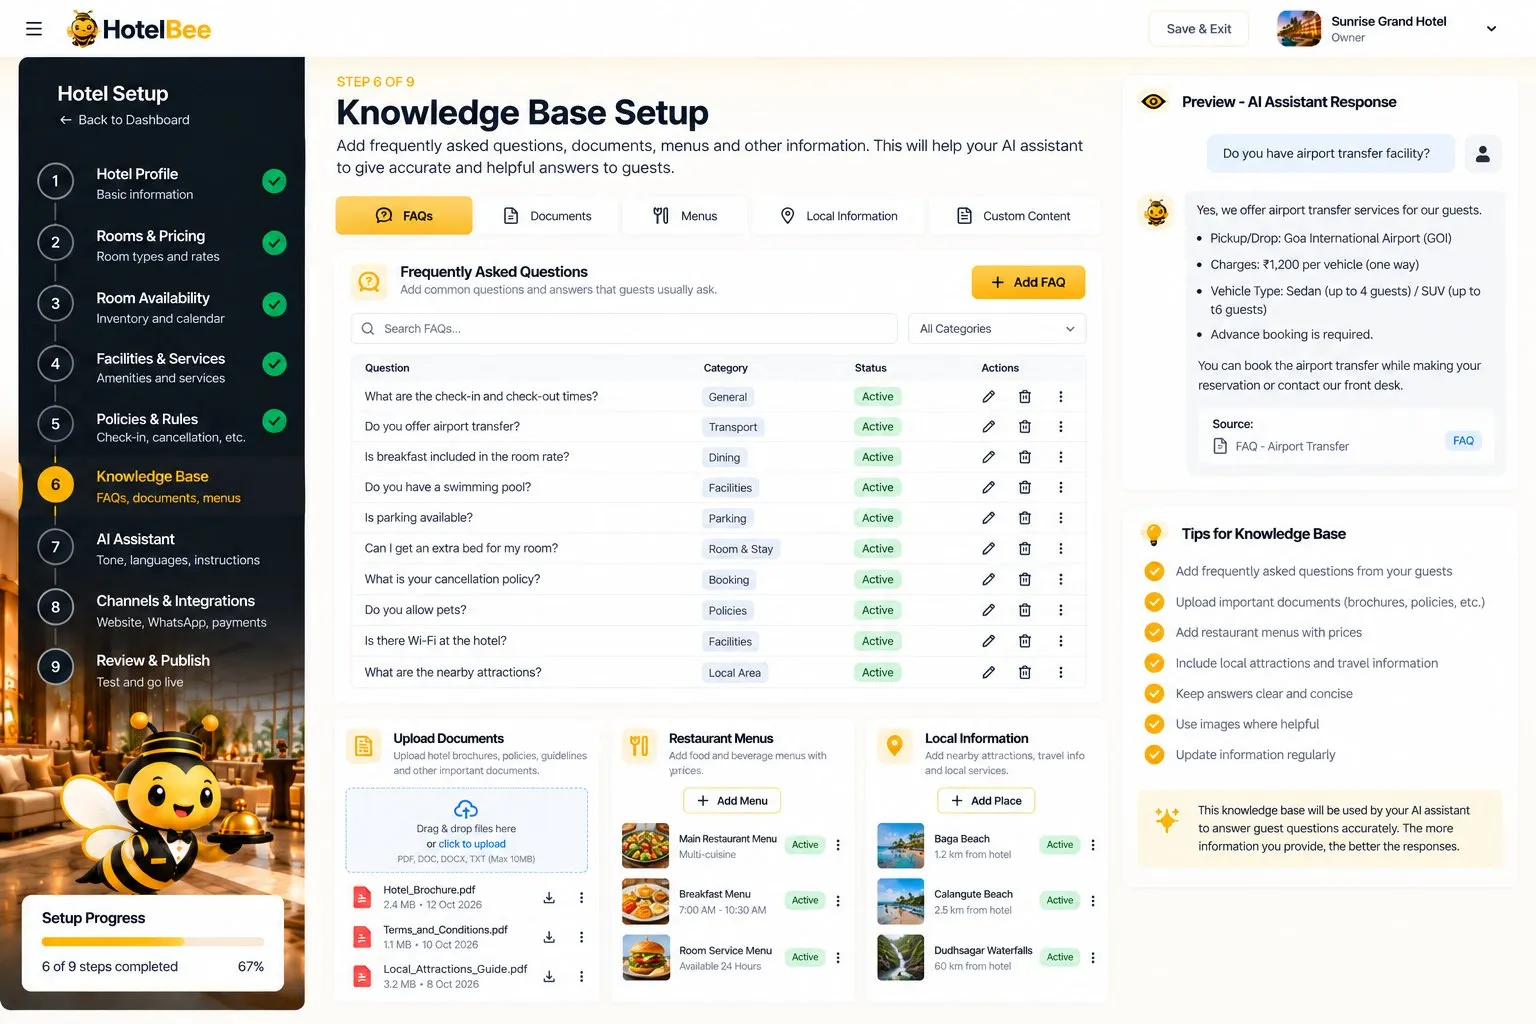The height and width of the screenshot is (1024, 1536).
Task: Click the search magnifier icon in FAQs
Action: 368,329
